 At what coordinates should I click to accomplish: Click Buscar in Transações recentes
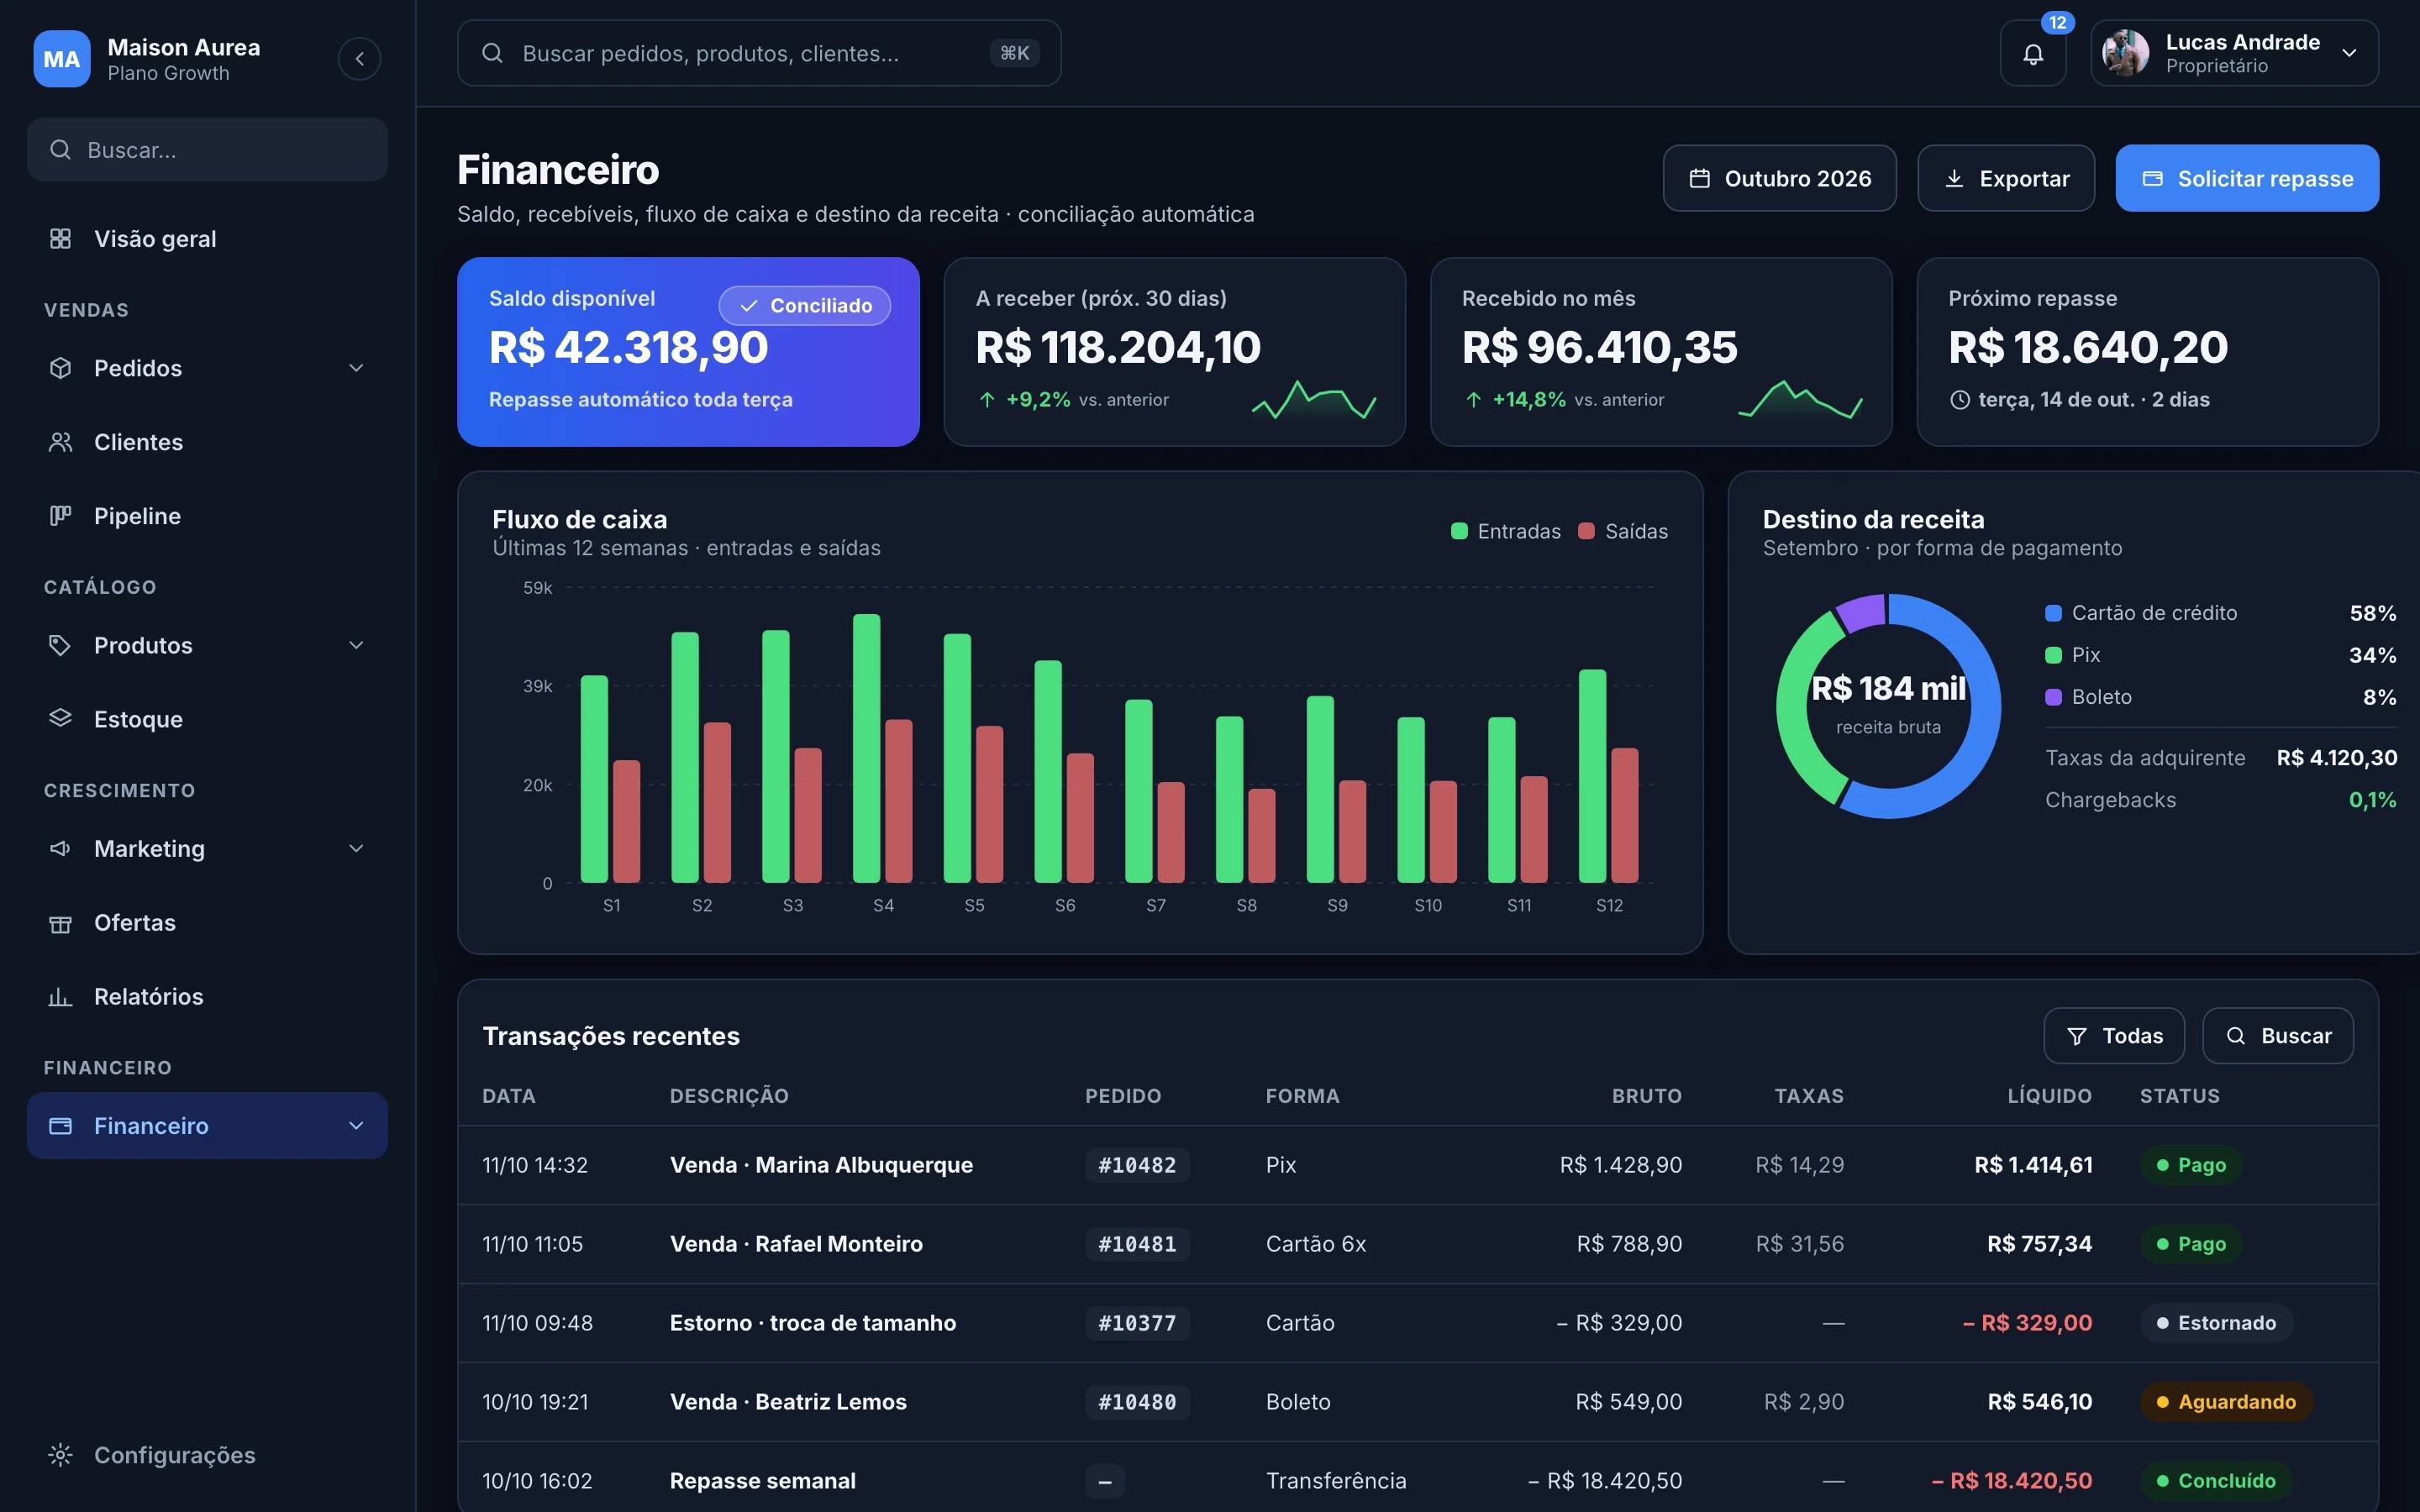[2278, 1036]
